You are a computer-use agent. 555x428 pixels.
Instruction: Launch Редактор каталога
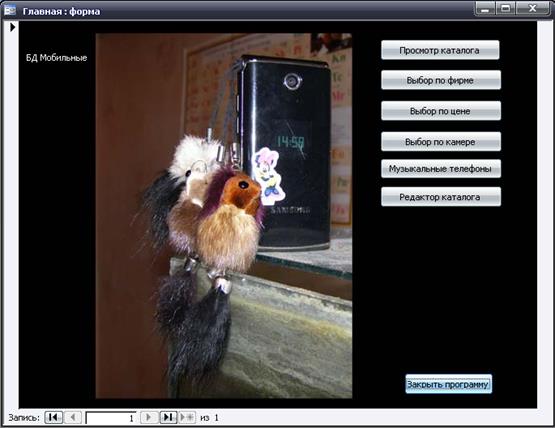click(441, 196)
